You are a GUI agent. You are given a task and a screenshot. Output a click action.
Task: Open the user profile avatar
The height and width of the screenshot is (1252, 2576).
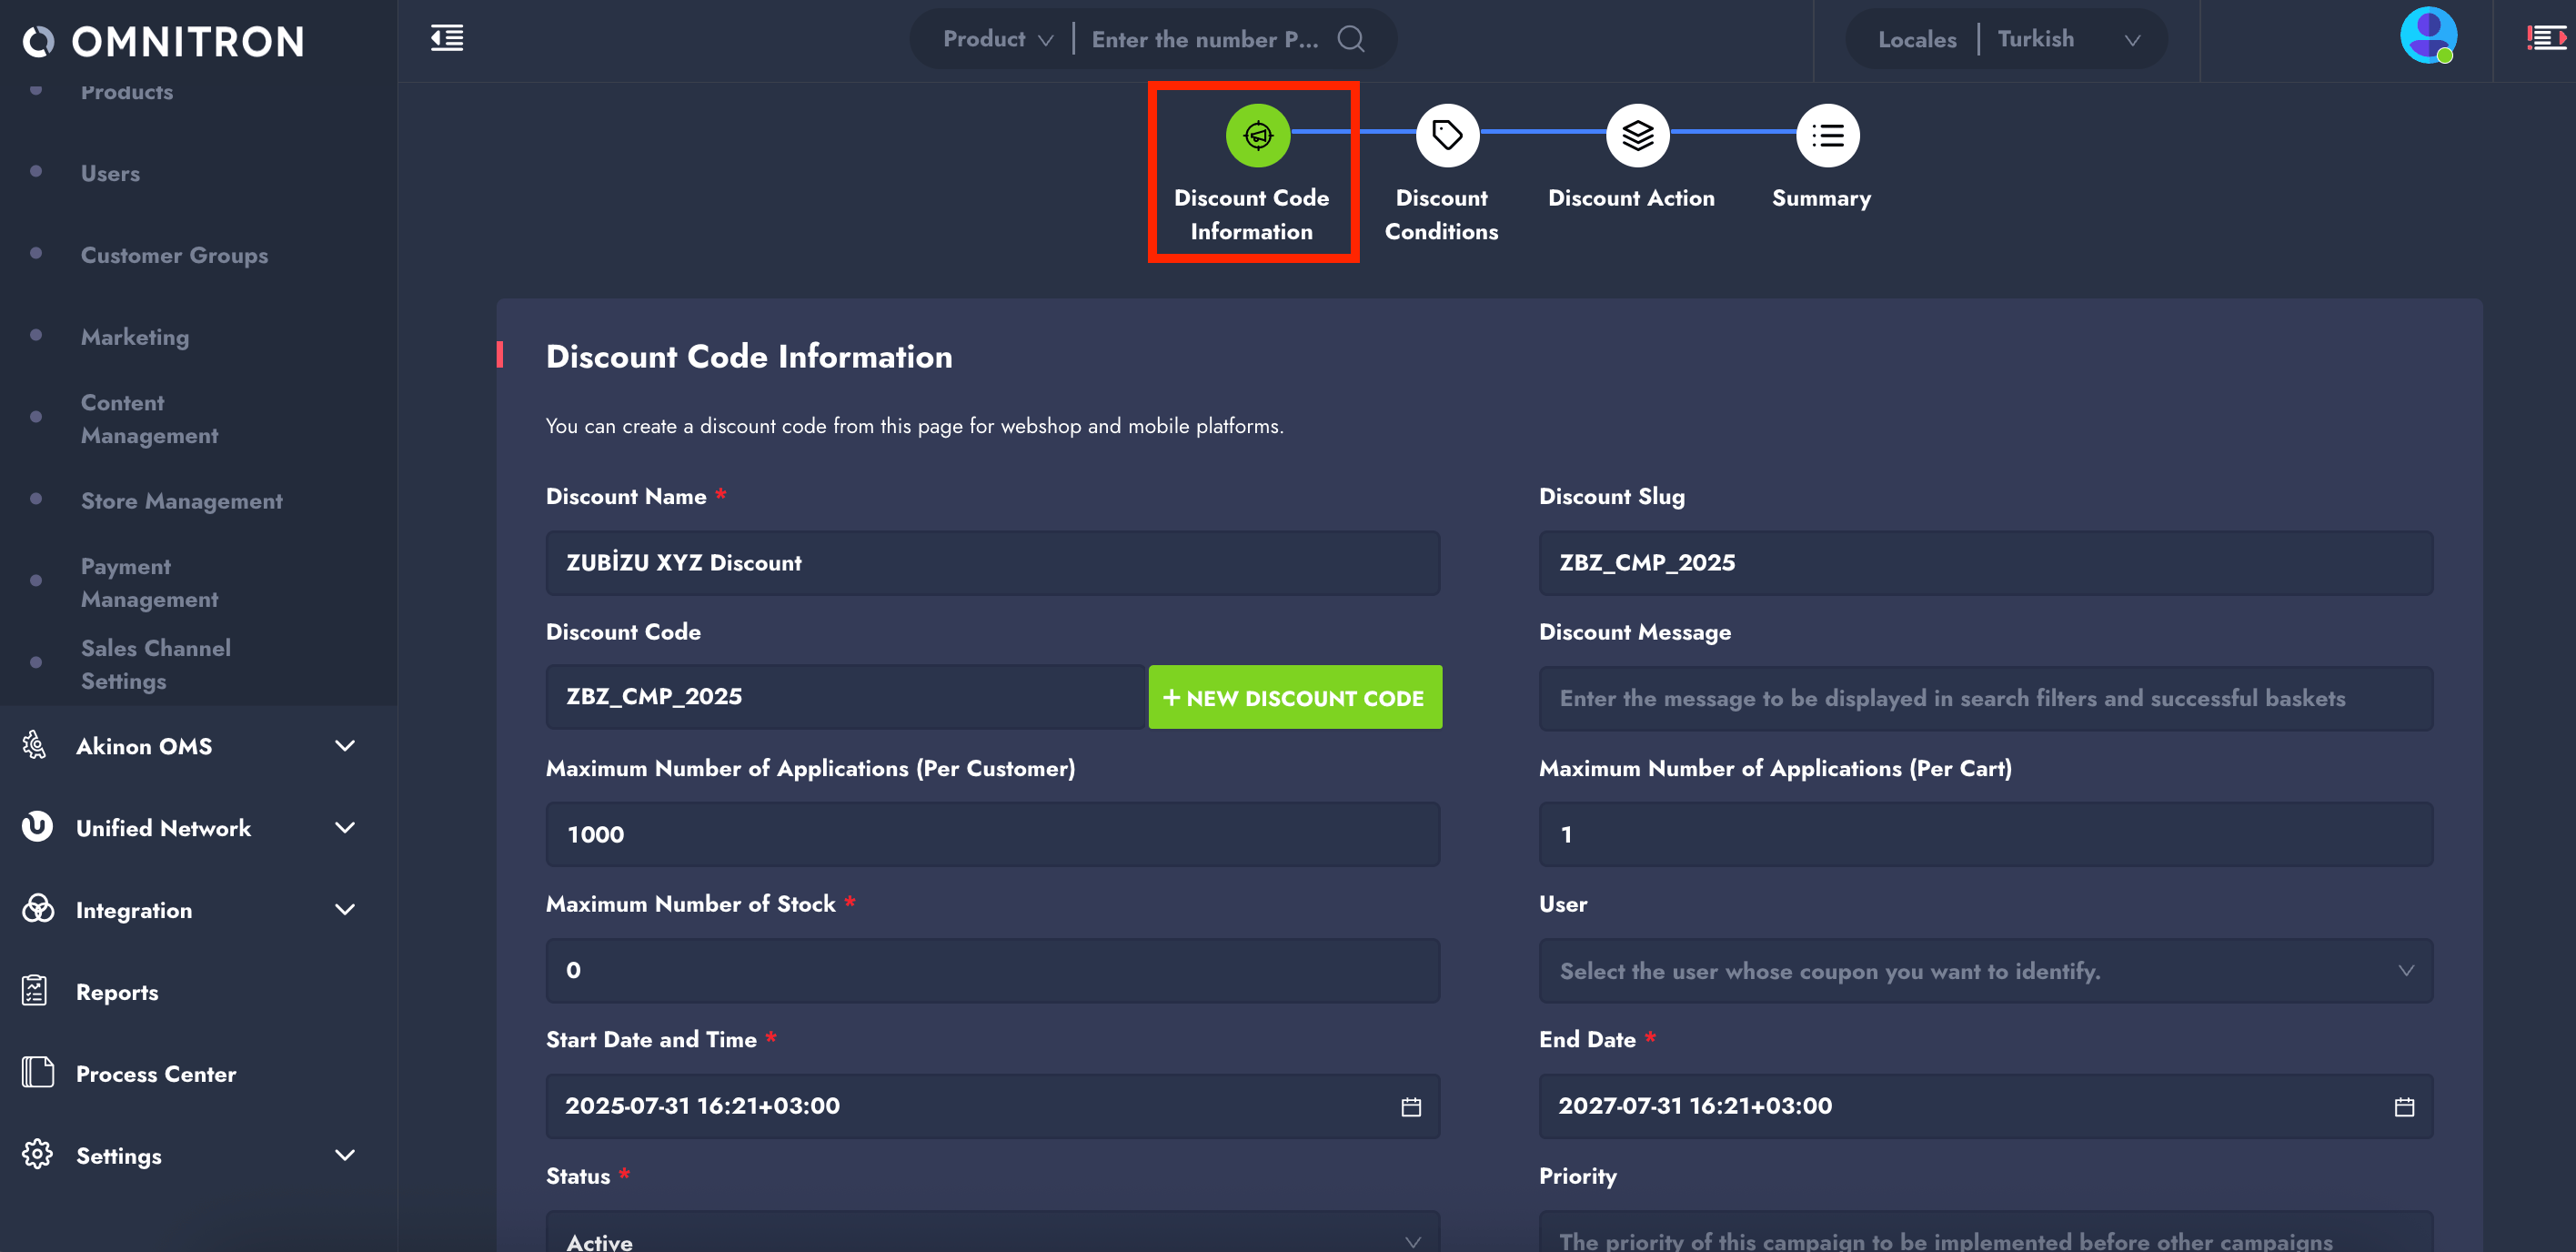pyautogui.click(x=2427, y=36)
